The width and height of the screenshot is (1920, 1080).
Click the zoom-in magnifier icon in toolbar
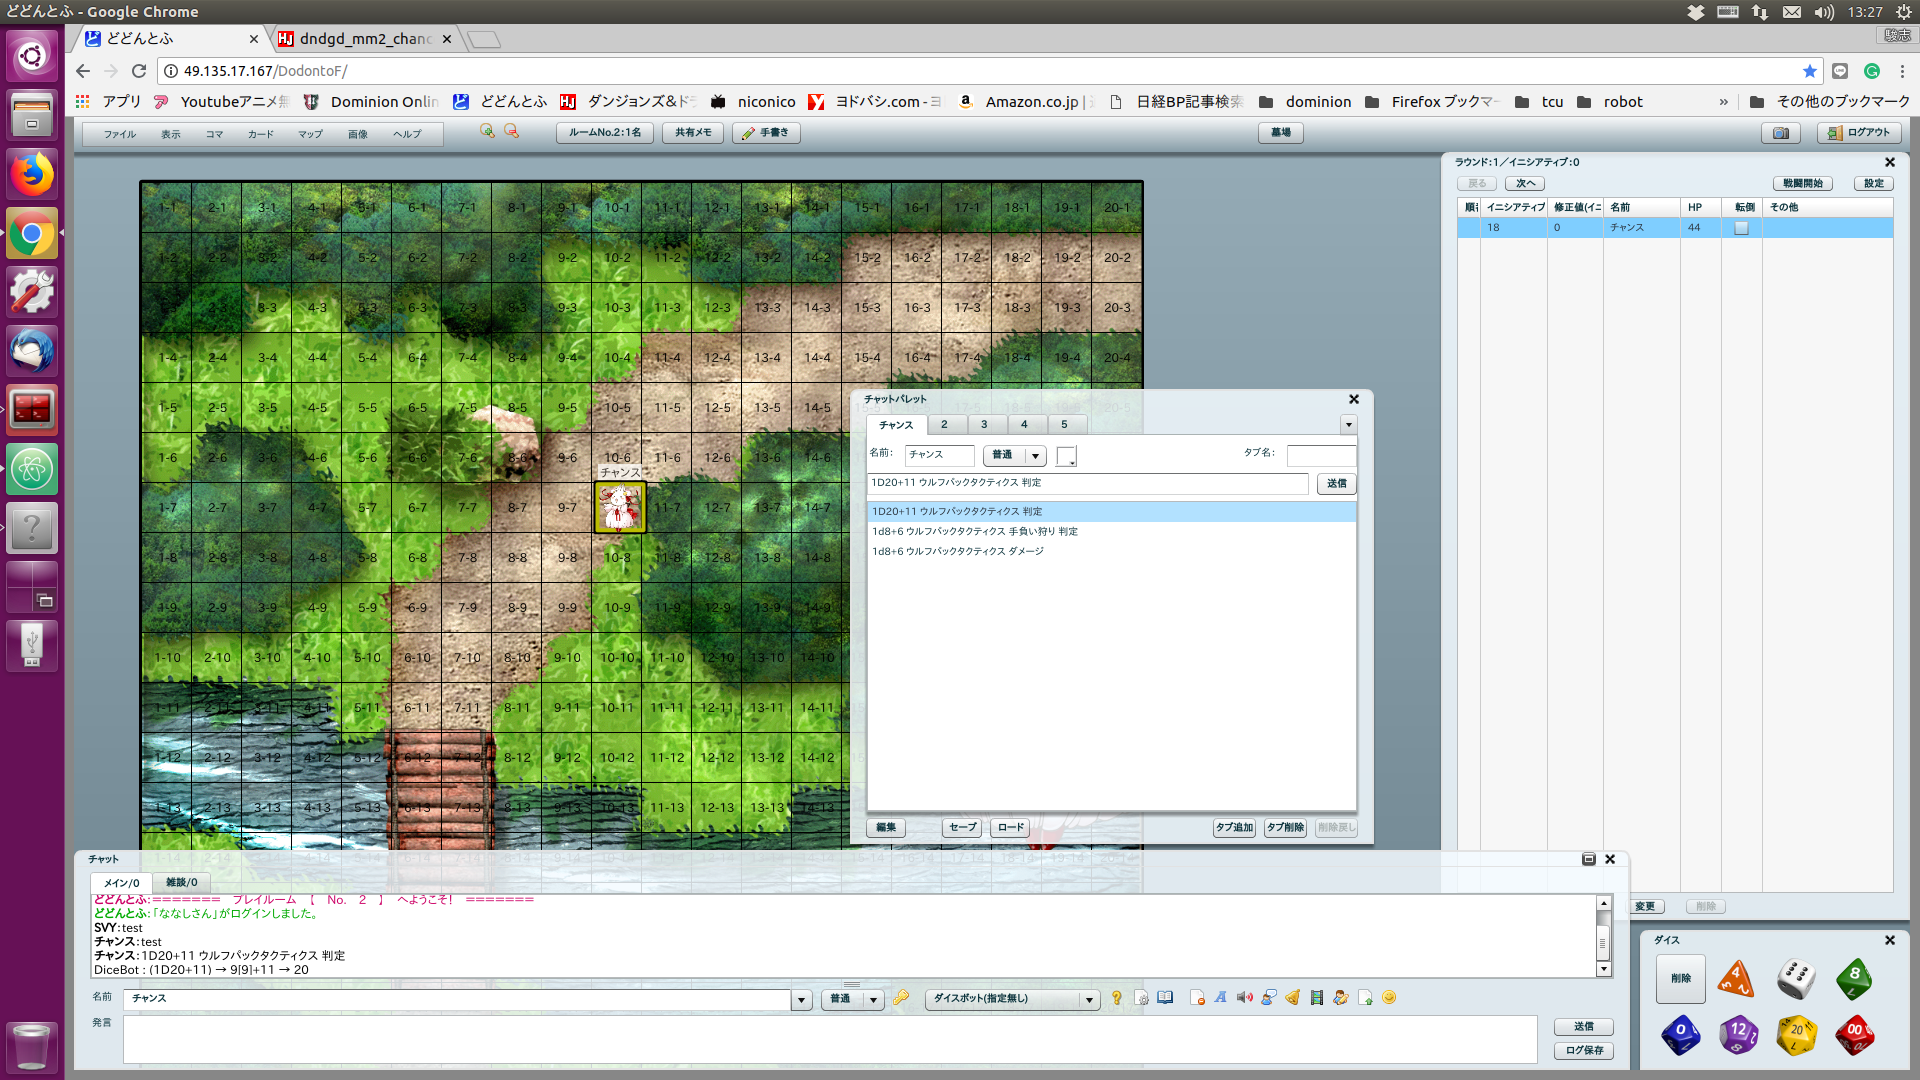point(487,132)
